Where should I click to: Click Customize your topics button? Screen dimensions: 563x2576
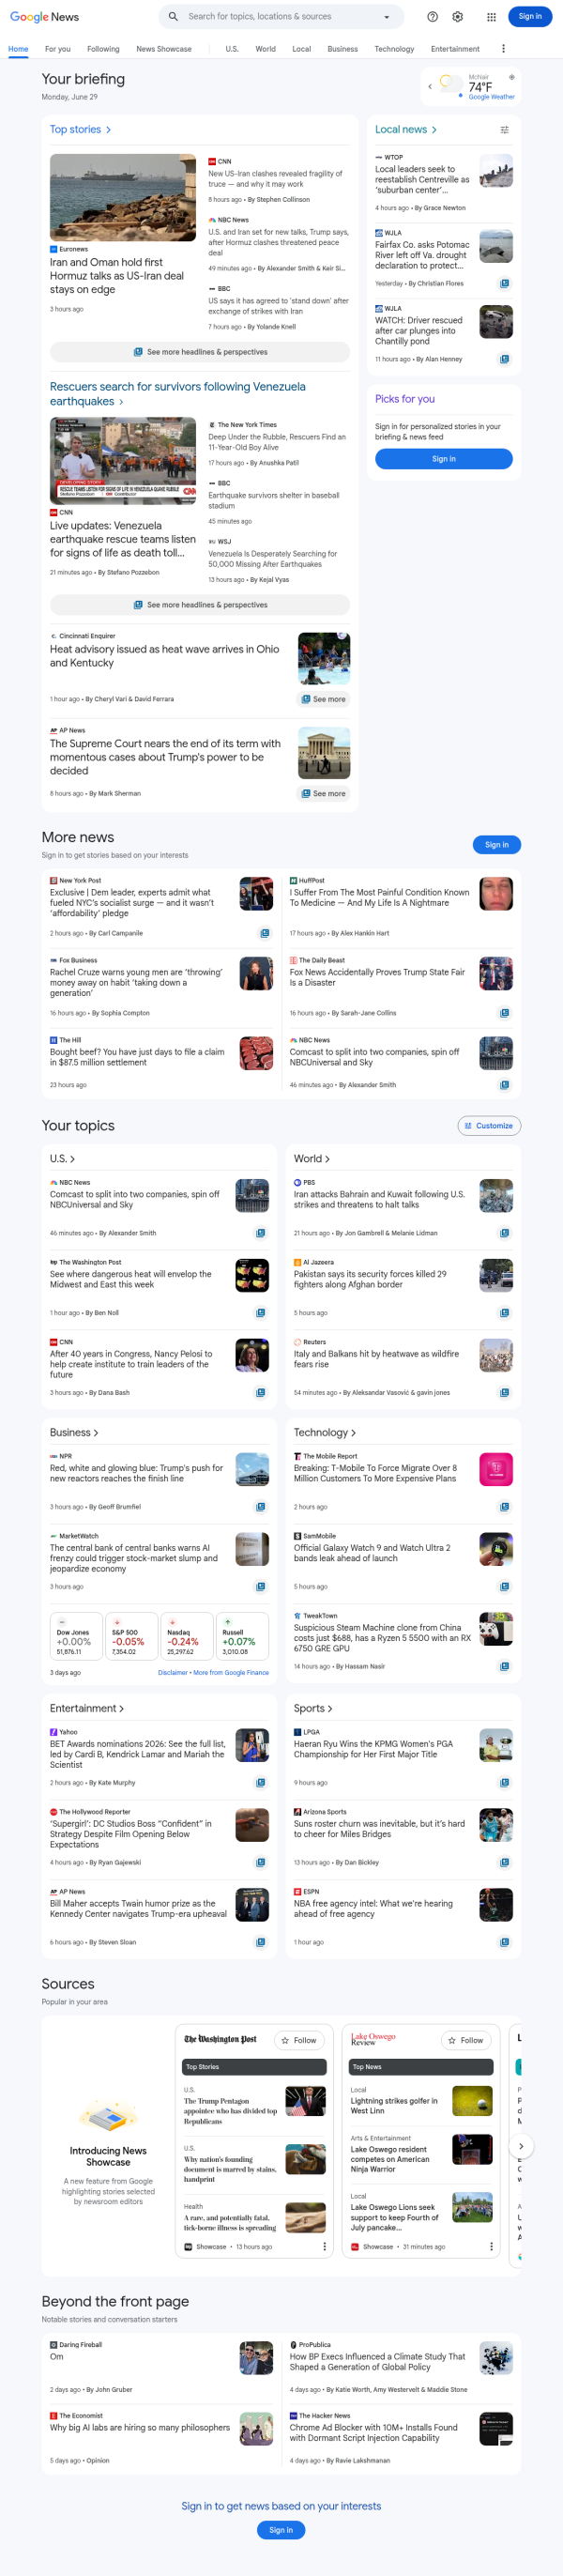point(489,1125)
